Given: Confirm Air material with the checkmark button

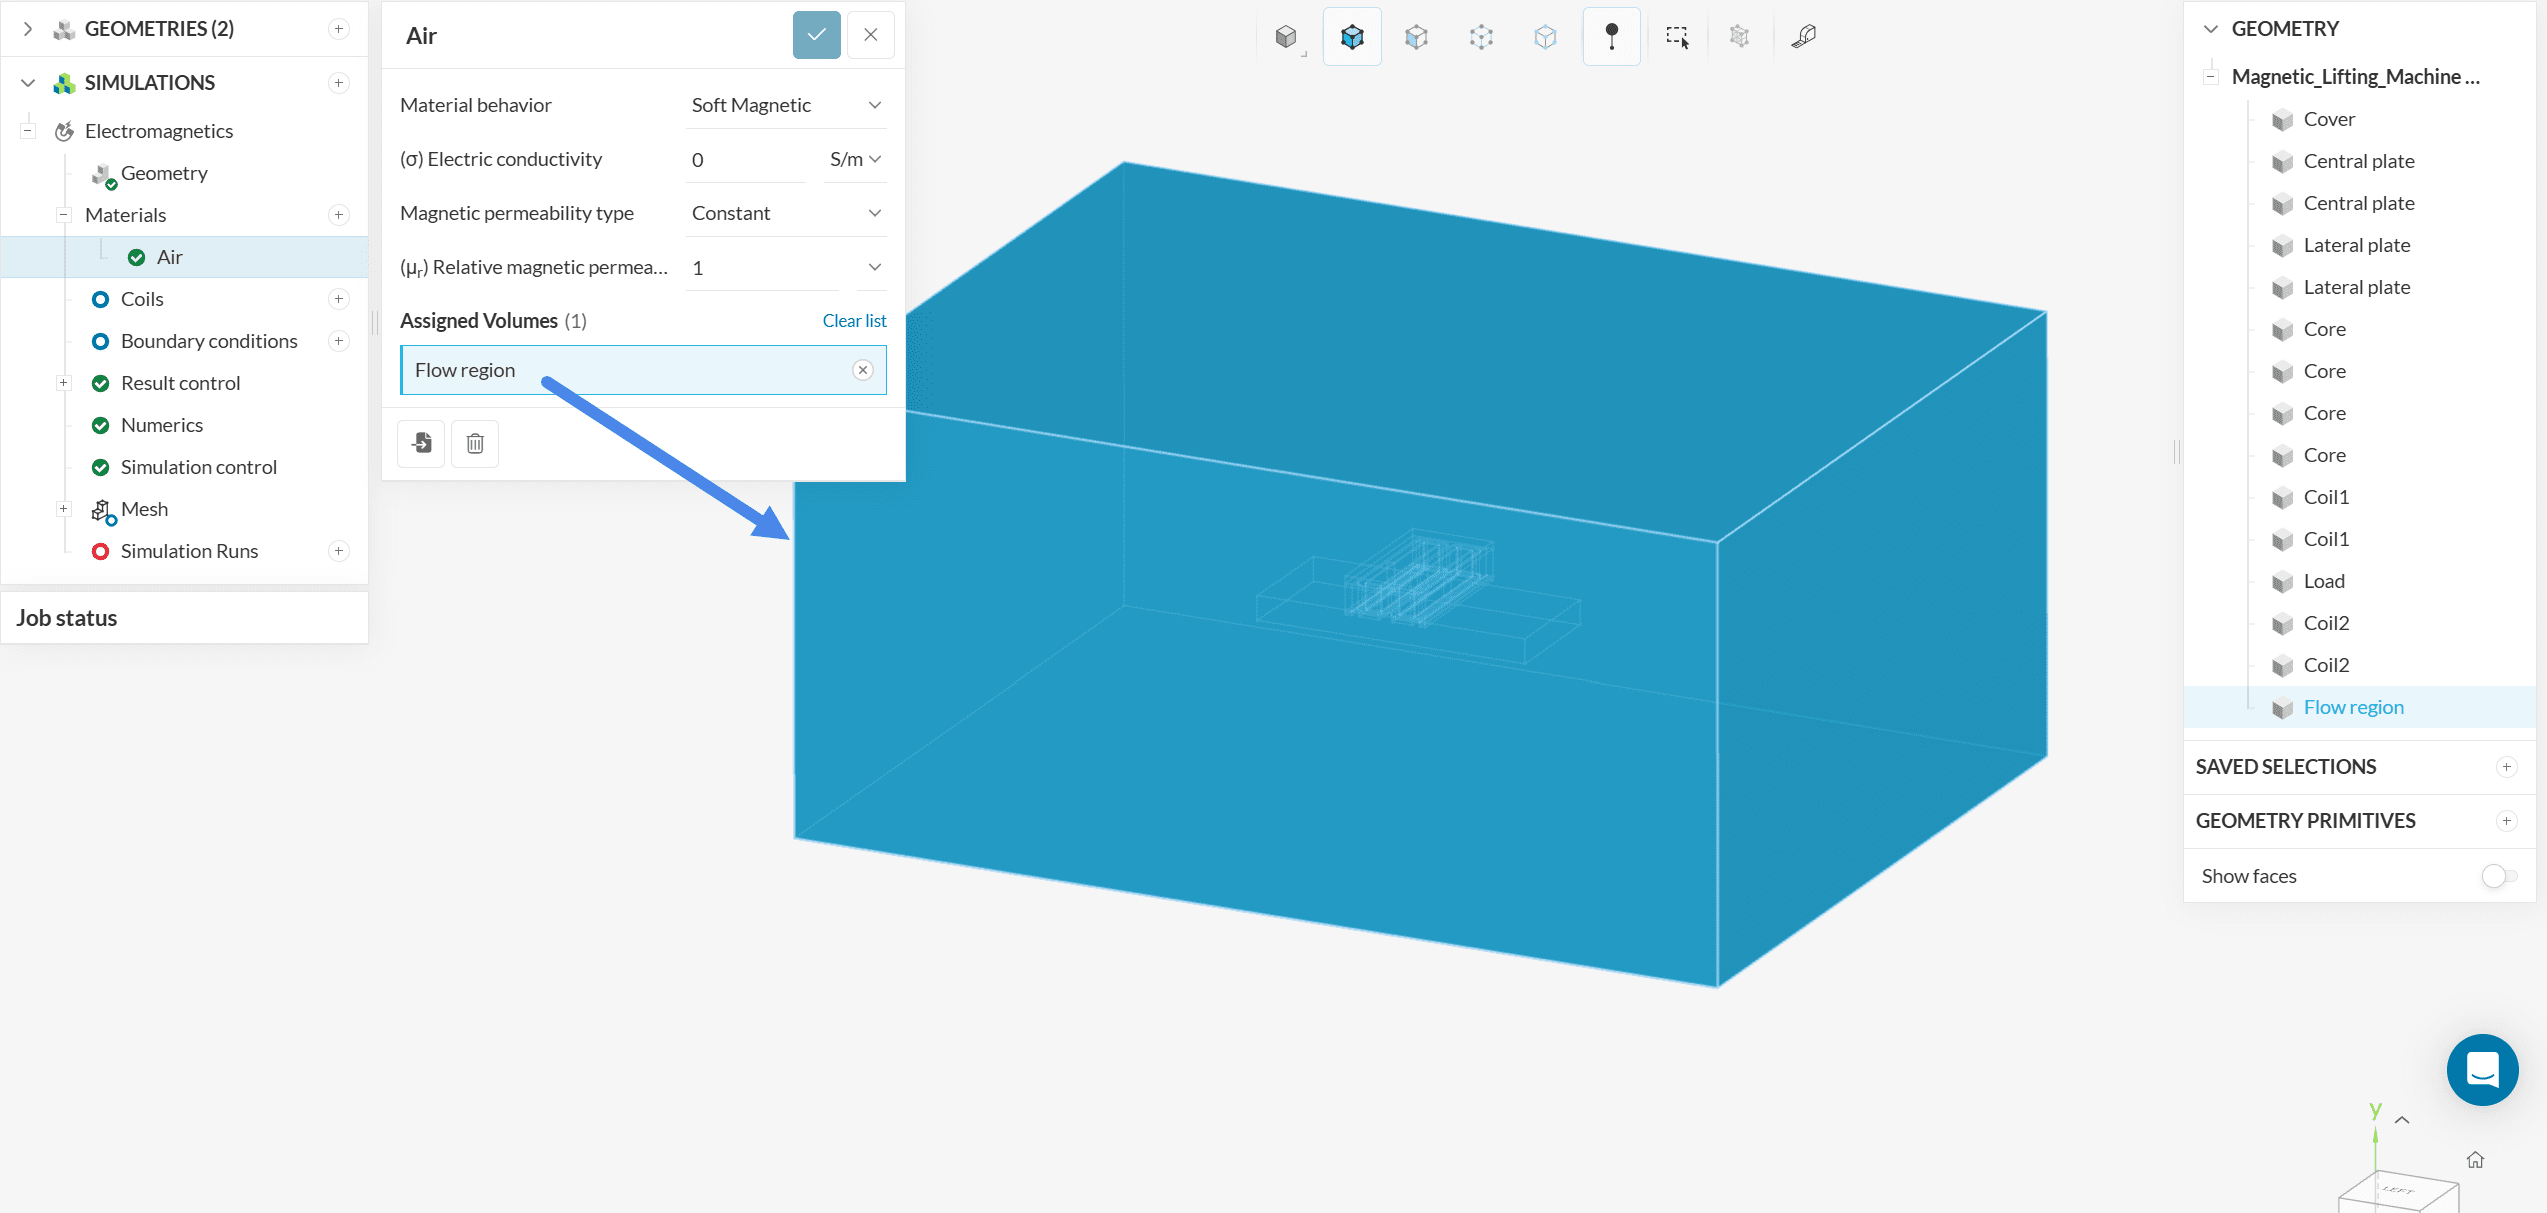Looking at the screenshot, I should [816, 35].
